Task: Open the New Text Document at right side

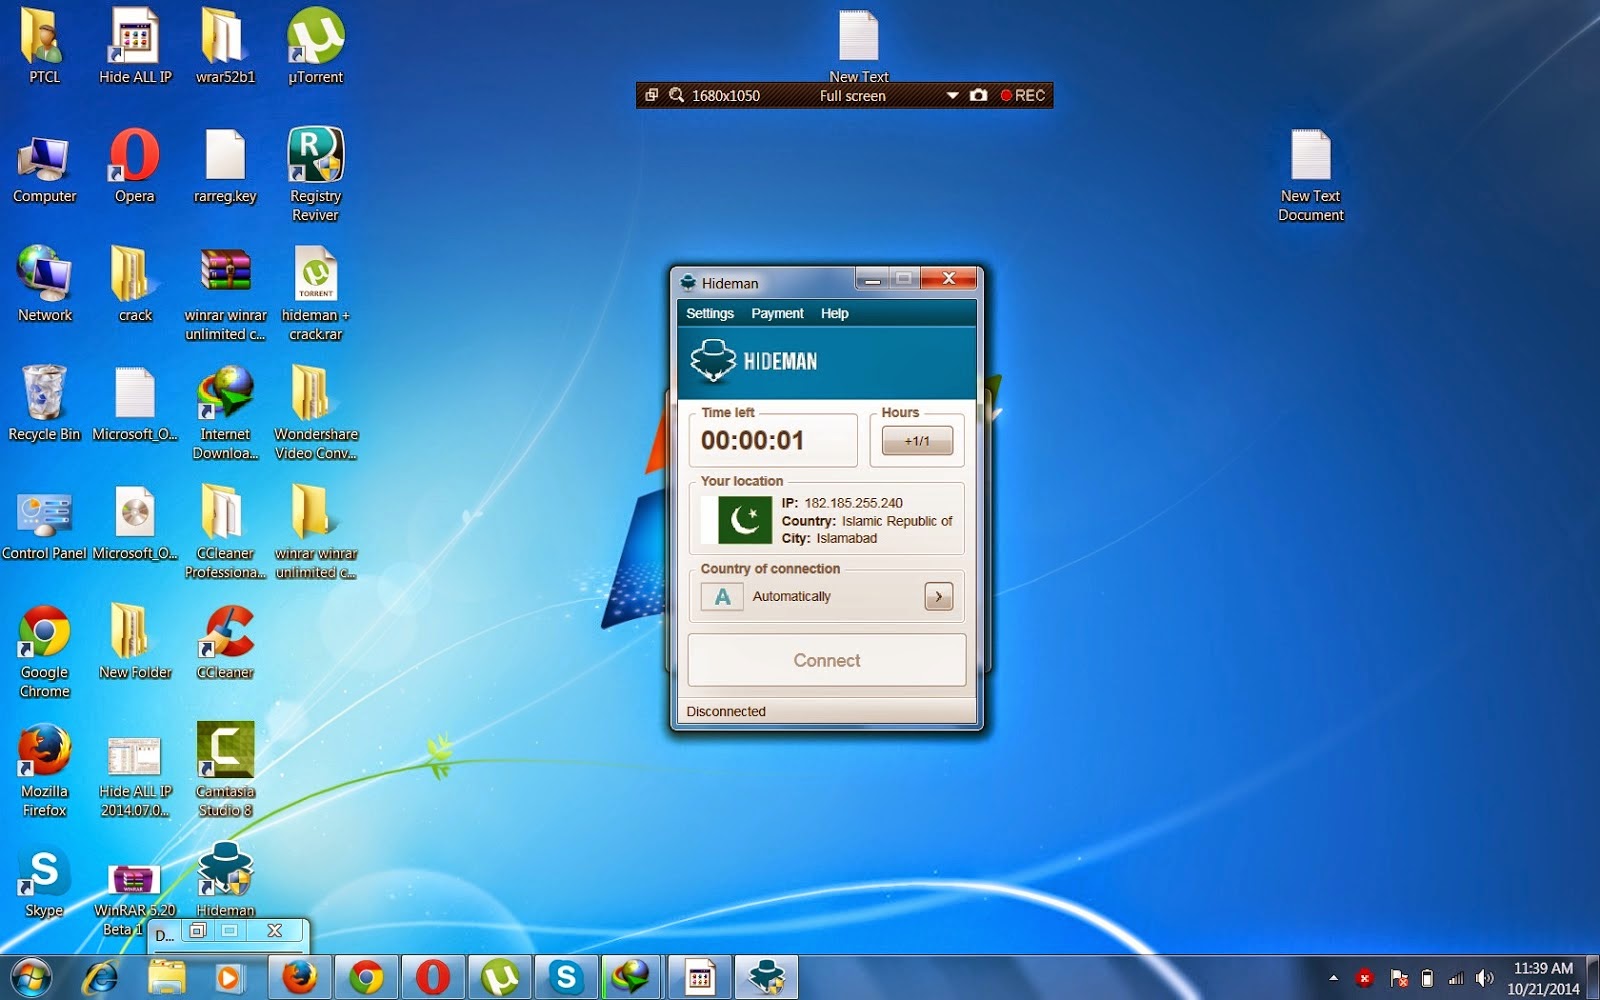Action: tap(1310, 173)
